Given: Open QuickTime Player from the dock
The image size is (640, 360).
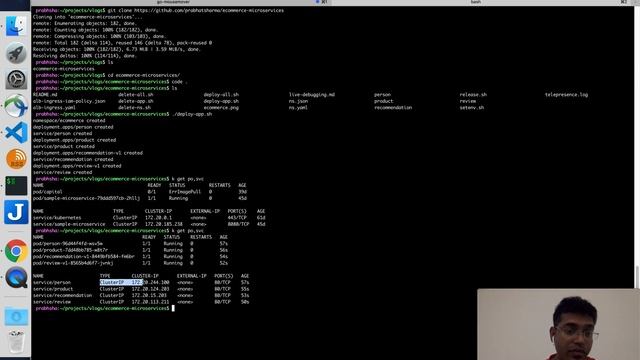Looking at the screenshot, I should pyautogui.click(x=16, y=278).
